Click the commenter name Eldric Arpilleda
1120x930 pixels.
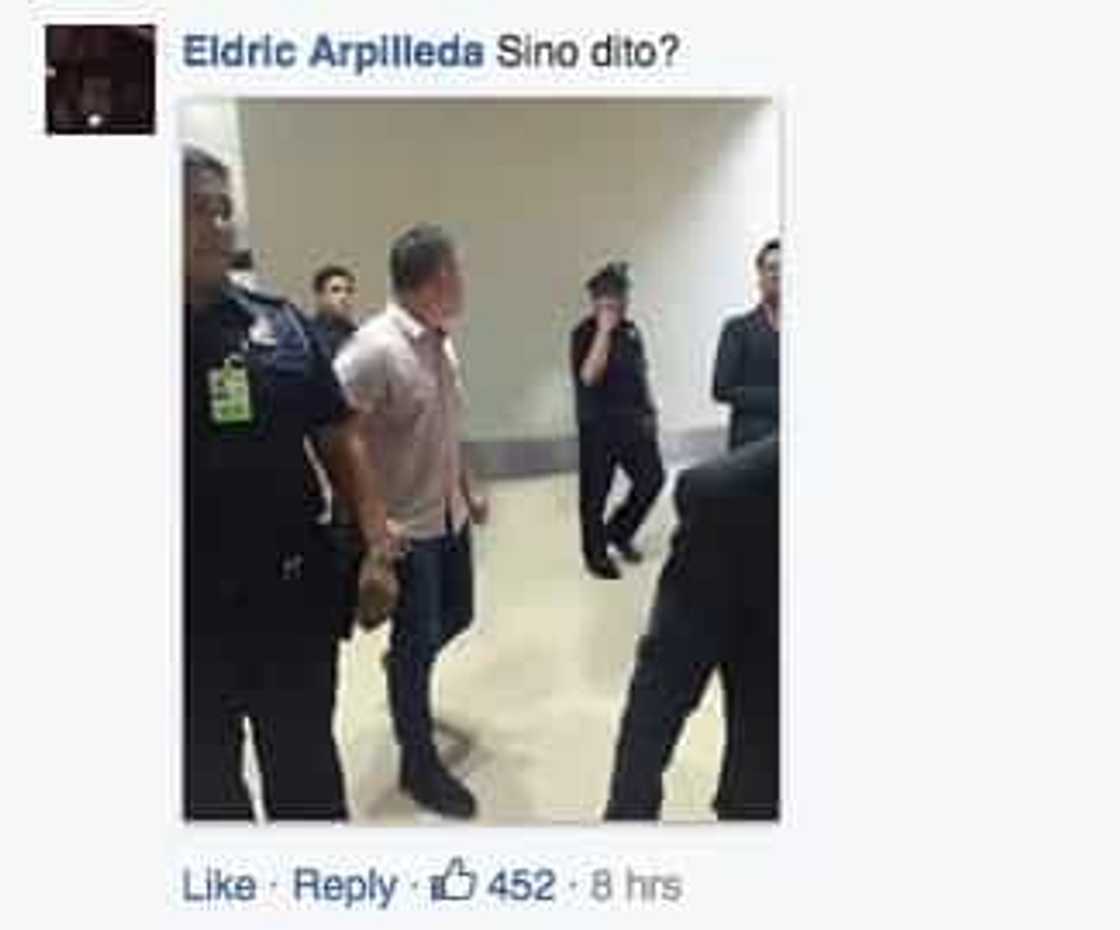pyautogui.click(x=333, y=52)
